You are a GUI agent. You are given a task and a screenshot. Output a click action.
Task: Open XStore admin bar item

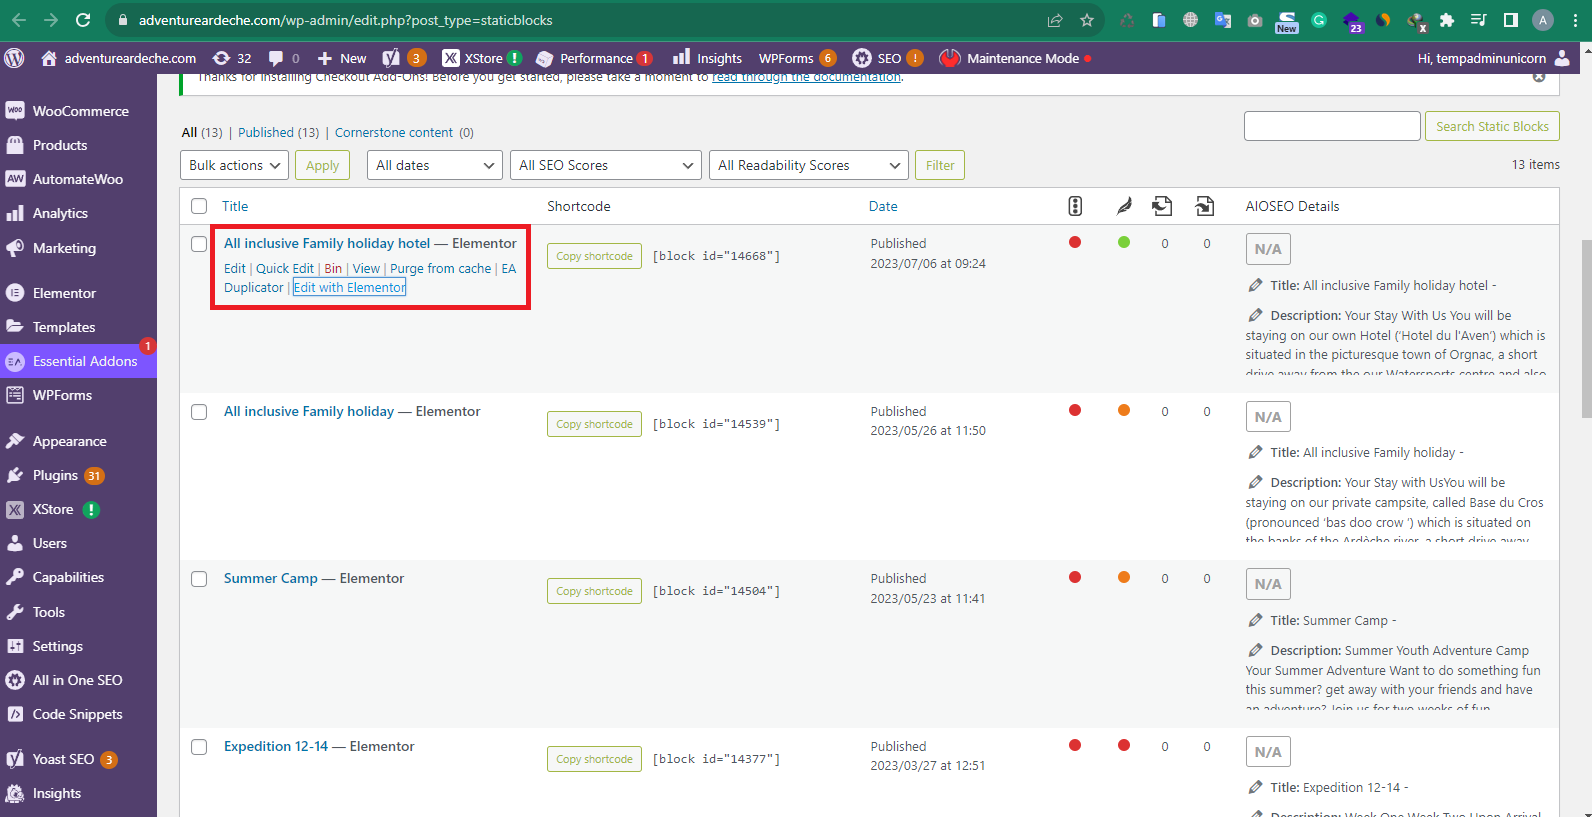click(482, 58)
